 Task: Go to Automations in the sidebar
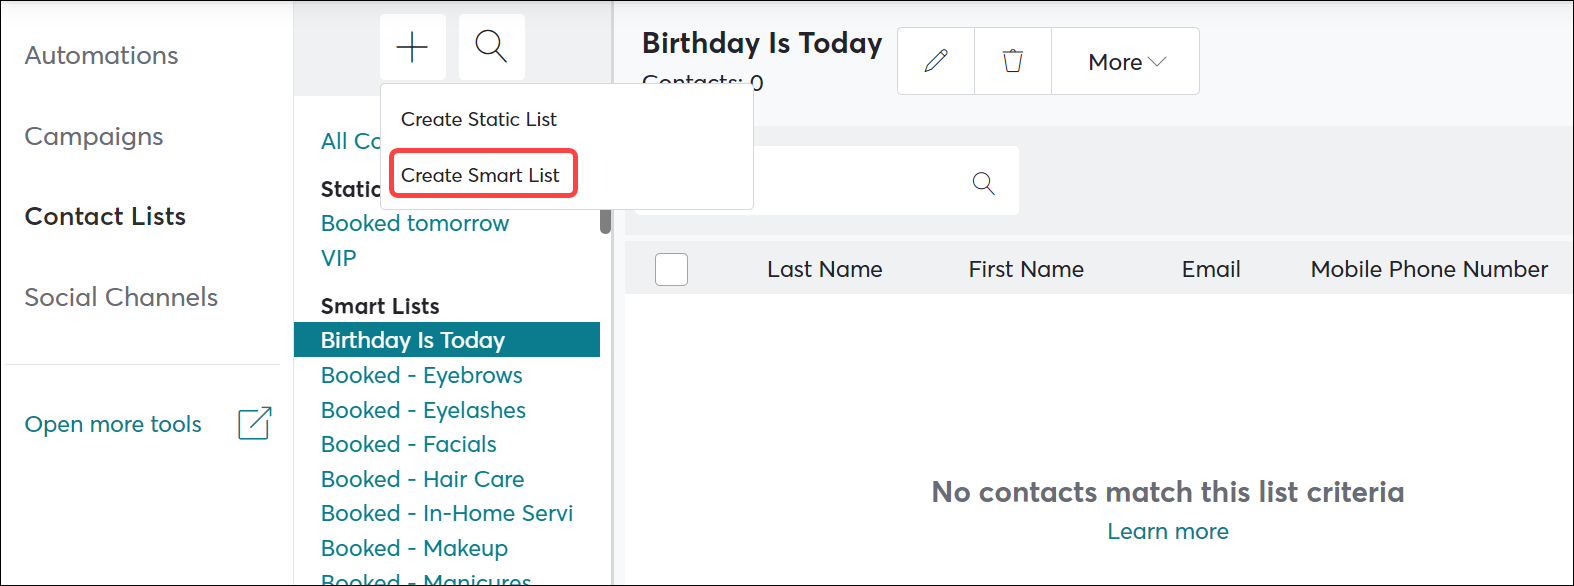(x=100, y=55)
